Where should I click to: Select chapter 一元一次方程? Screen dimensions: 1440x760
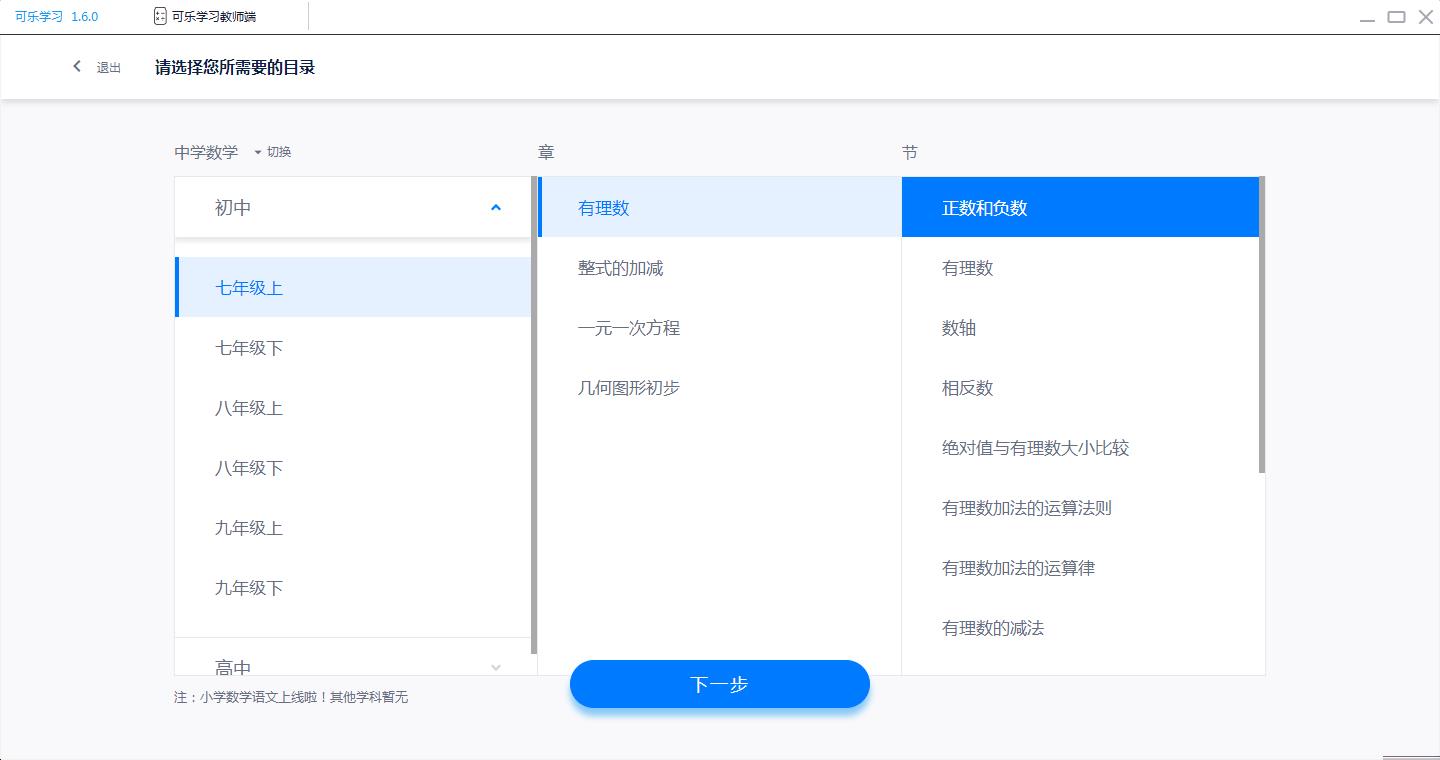click(720, 327)
